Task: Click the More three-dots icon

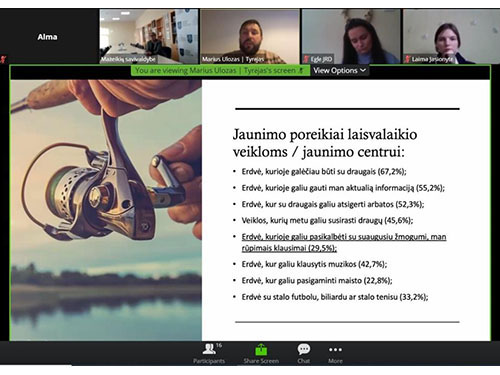Action: tap(335, 350)
